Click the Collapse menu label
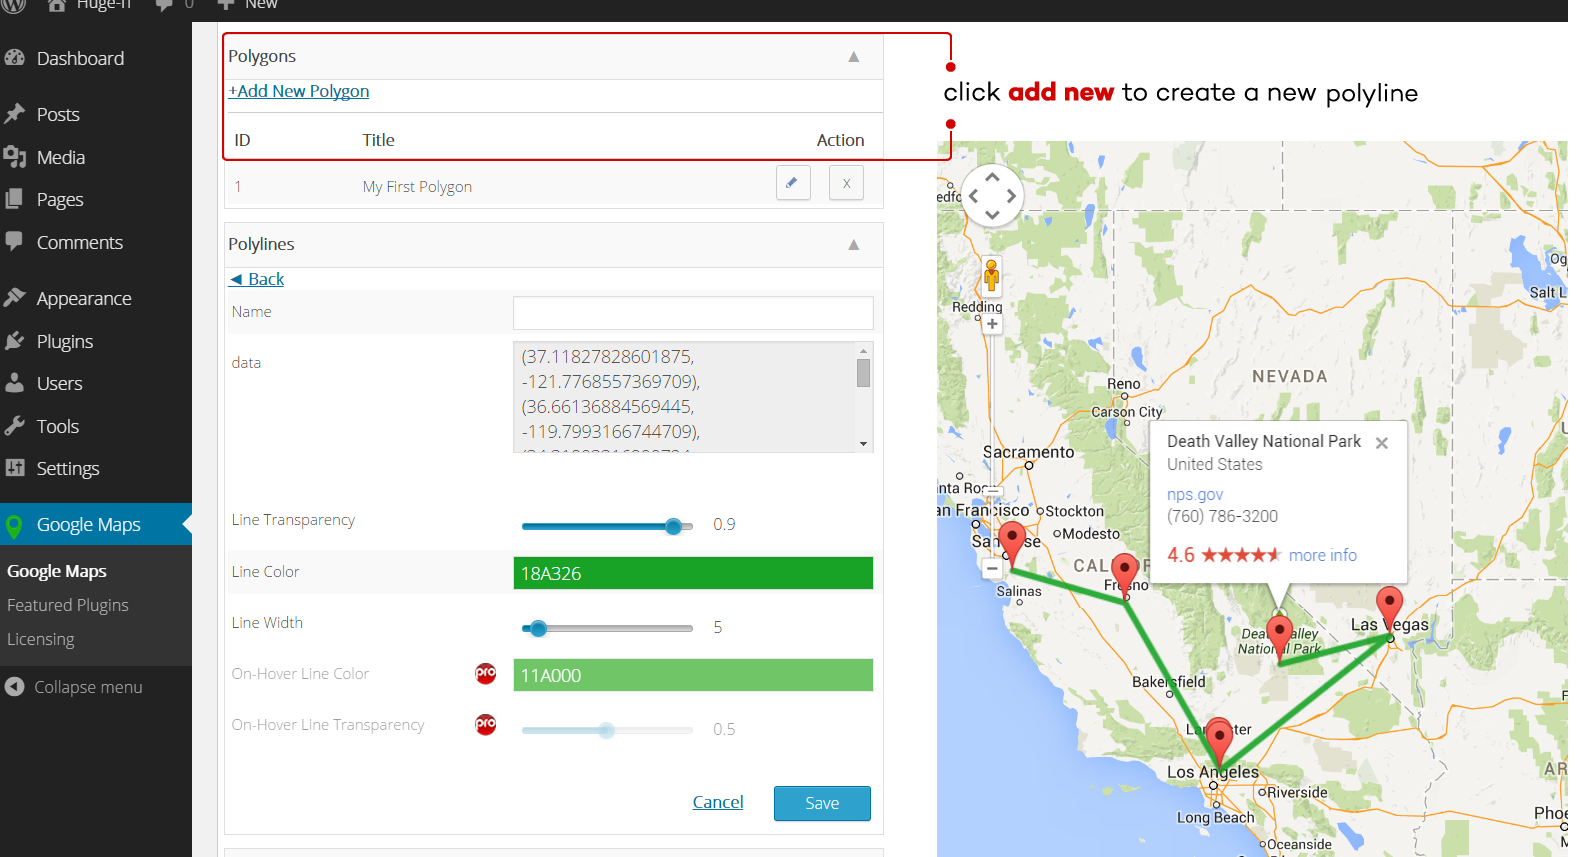Viewport: 1577px width, 857px height. pos(89,687)
